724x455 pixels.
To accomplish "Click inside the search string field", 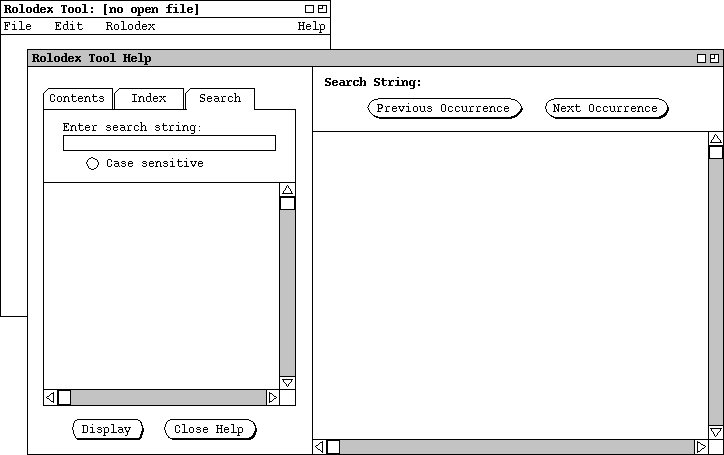I will (169, 143).
